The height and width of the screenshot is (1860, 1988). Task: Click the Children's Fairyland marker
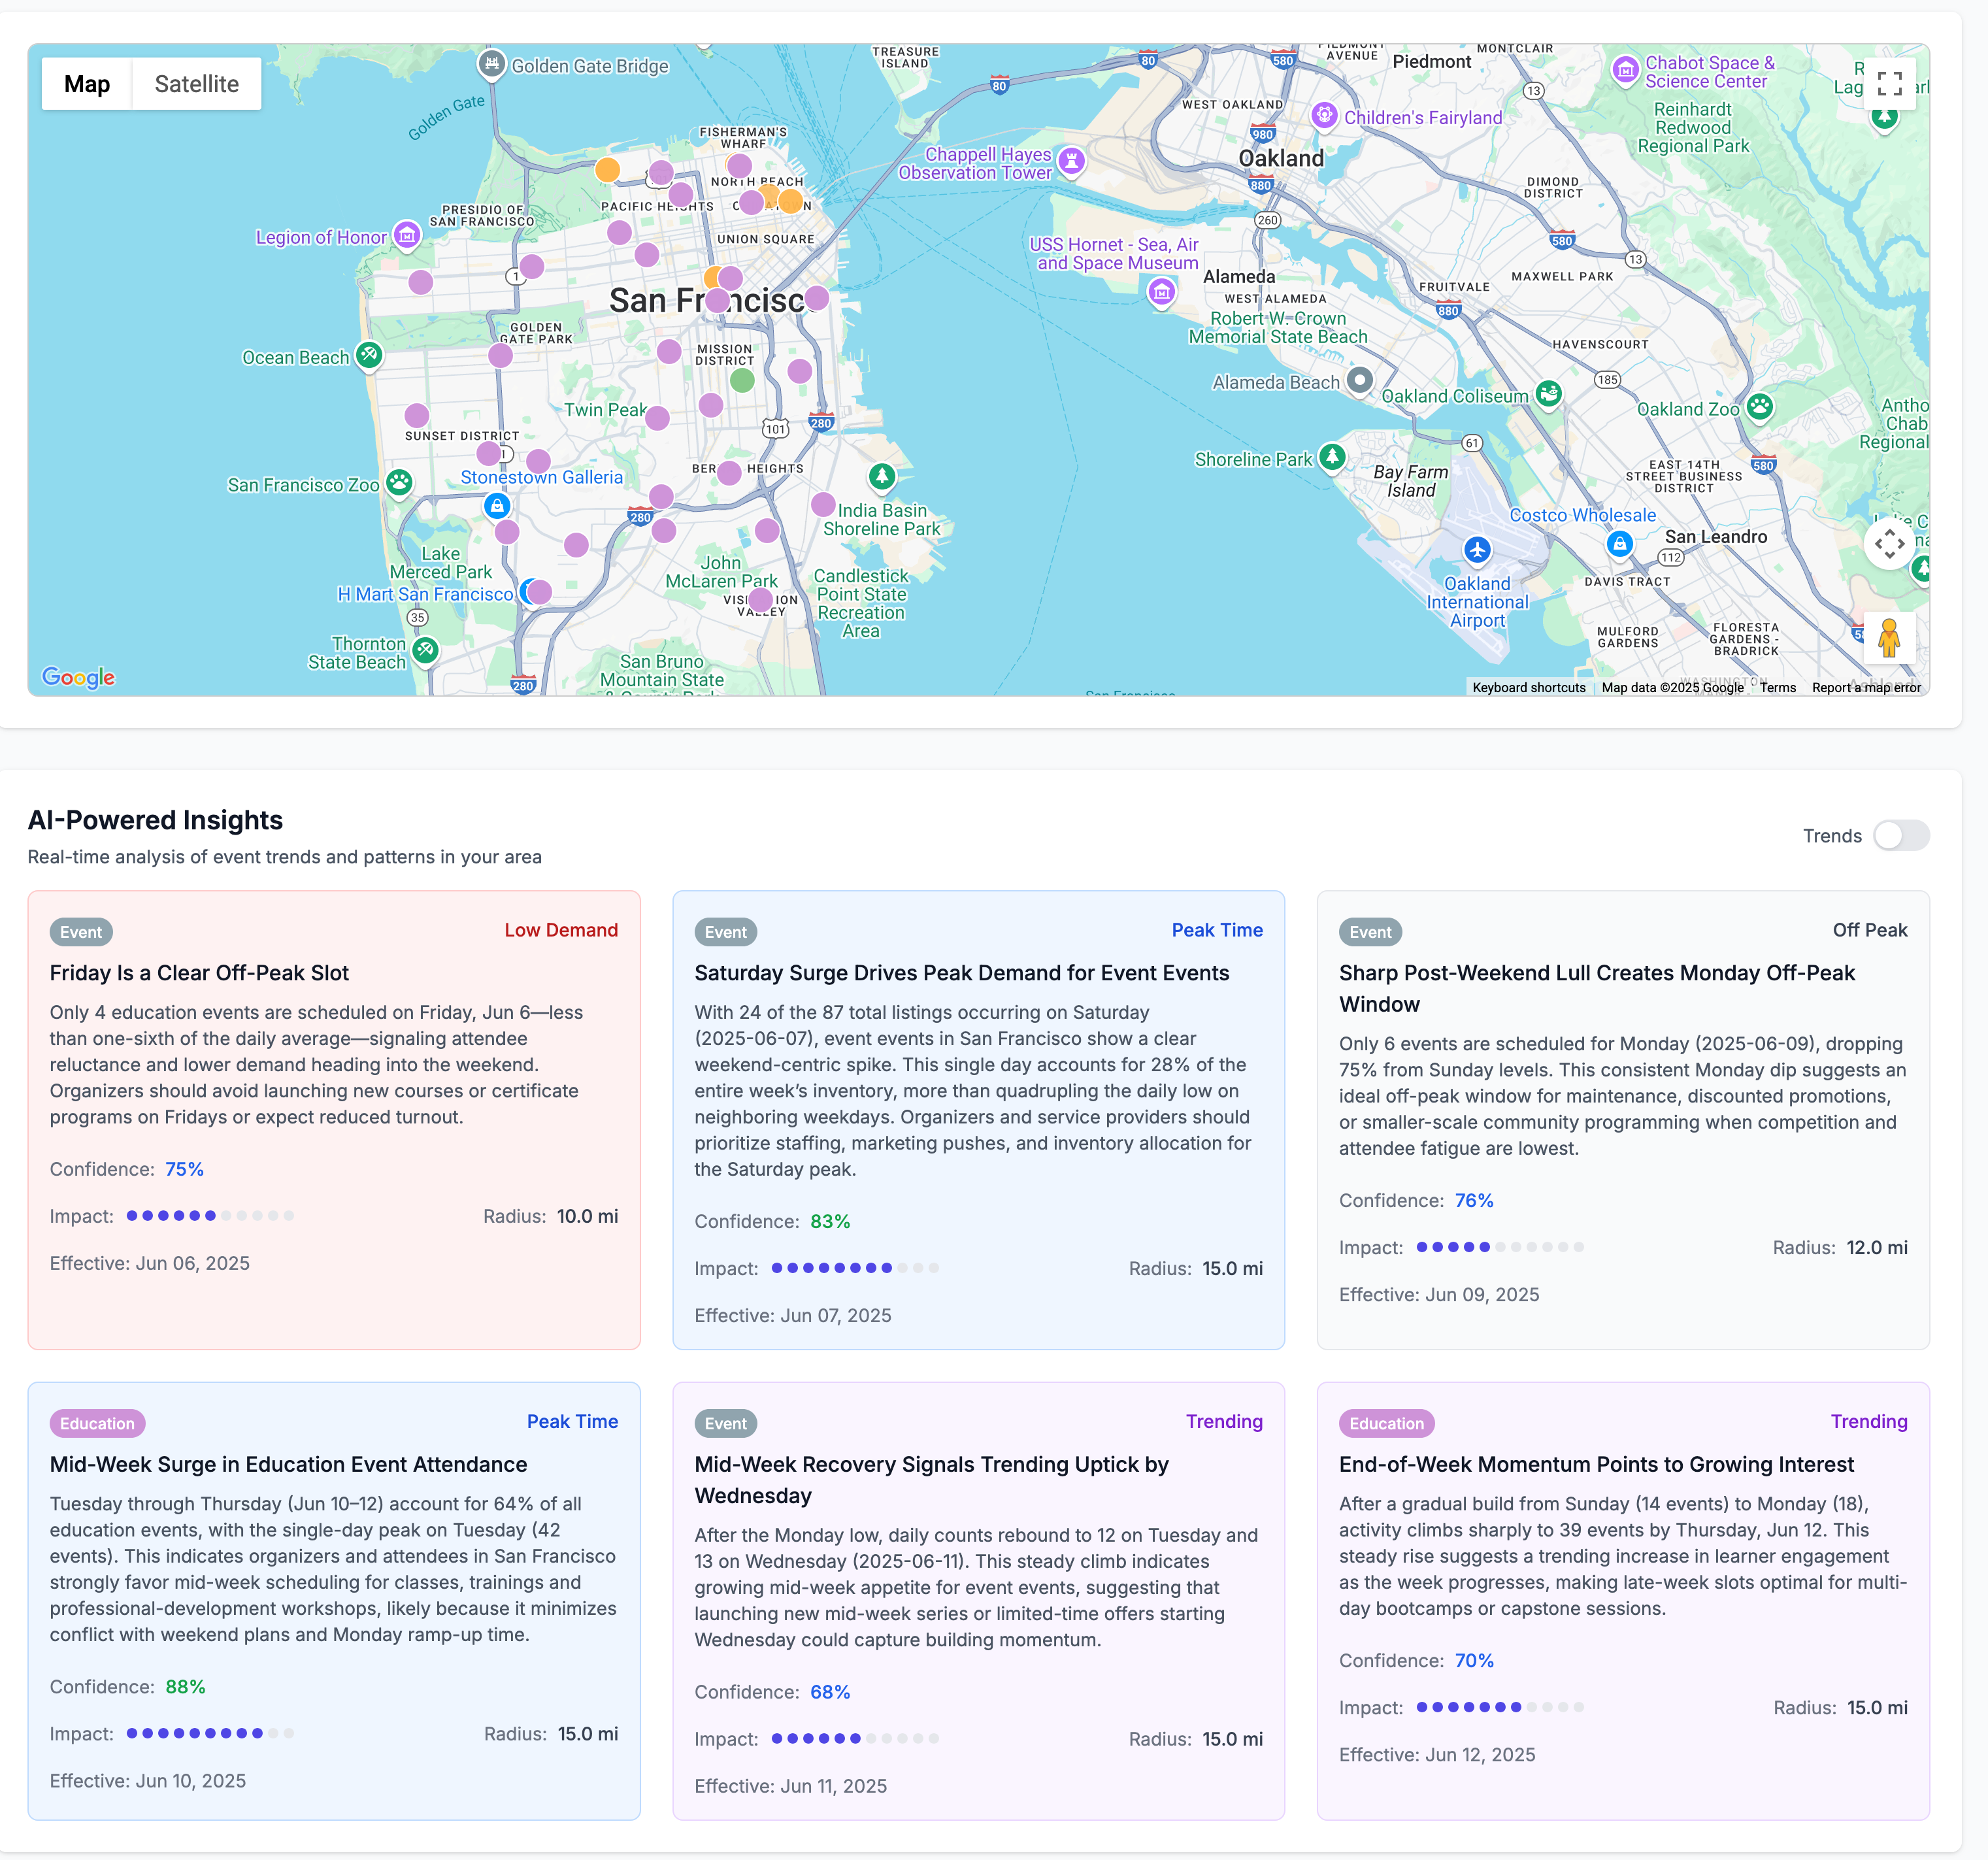click(1324, 116)
